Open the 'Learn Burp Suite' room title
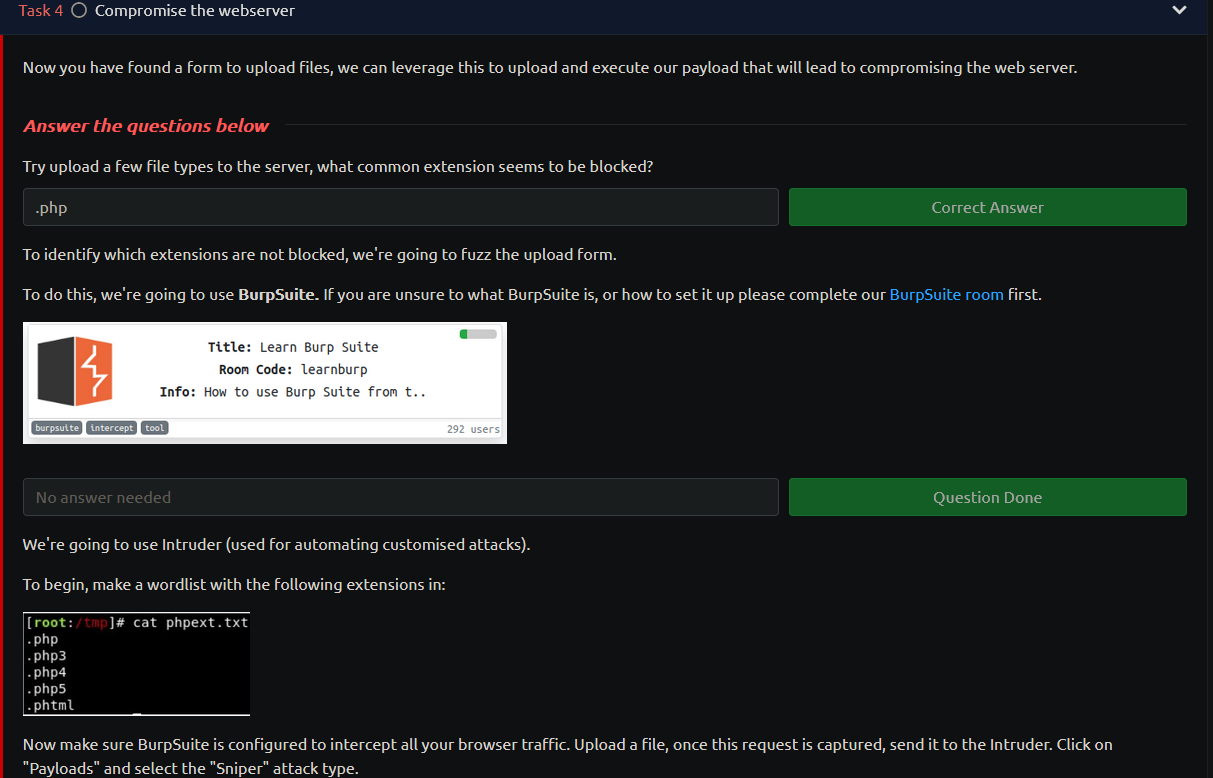 (x=319, y=347)
